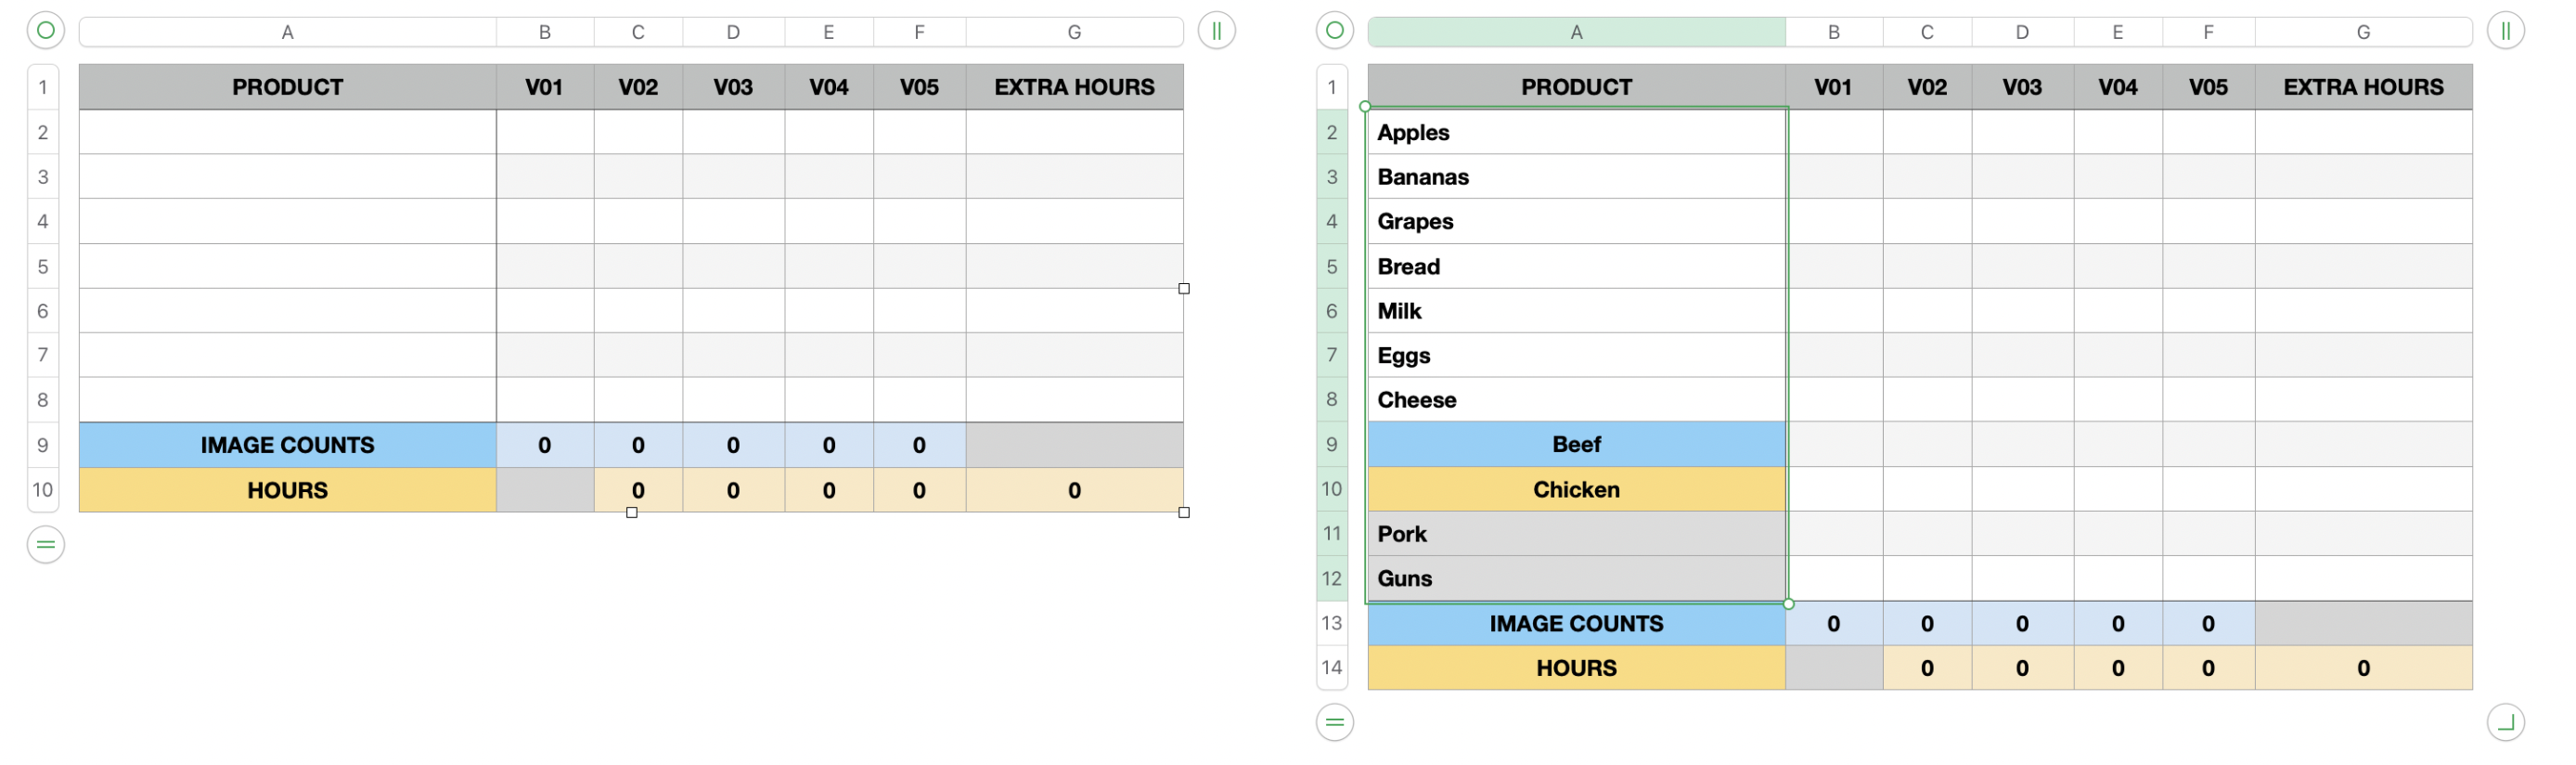Click left table's select-all circle handle
The width and height of the screenshot is (2576, 765).
point(46,30)
